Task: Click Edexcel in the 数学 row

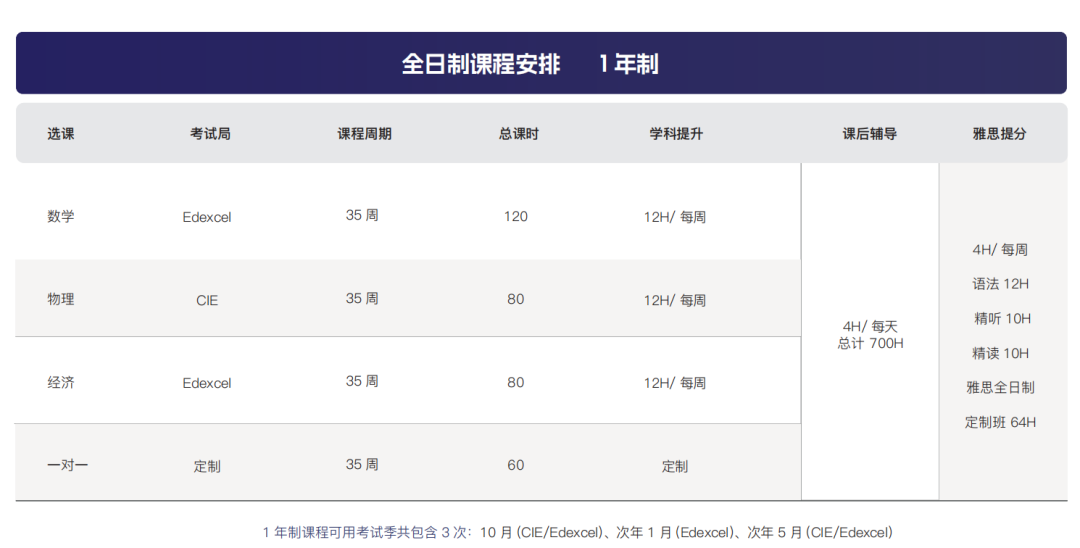Action: click(207, 217)
